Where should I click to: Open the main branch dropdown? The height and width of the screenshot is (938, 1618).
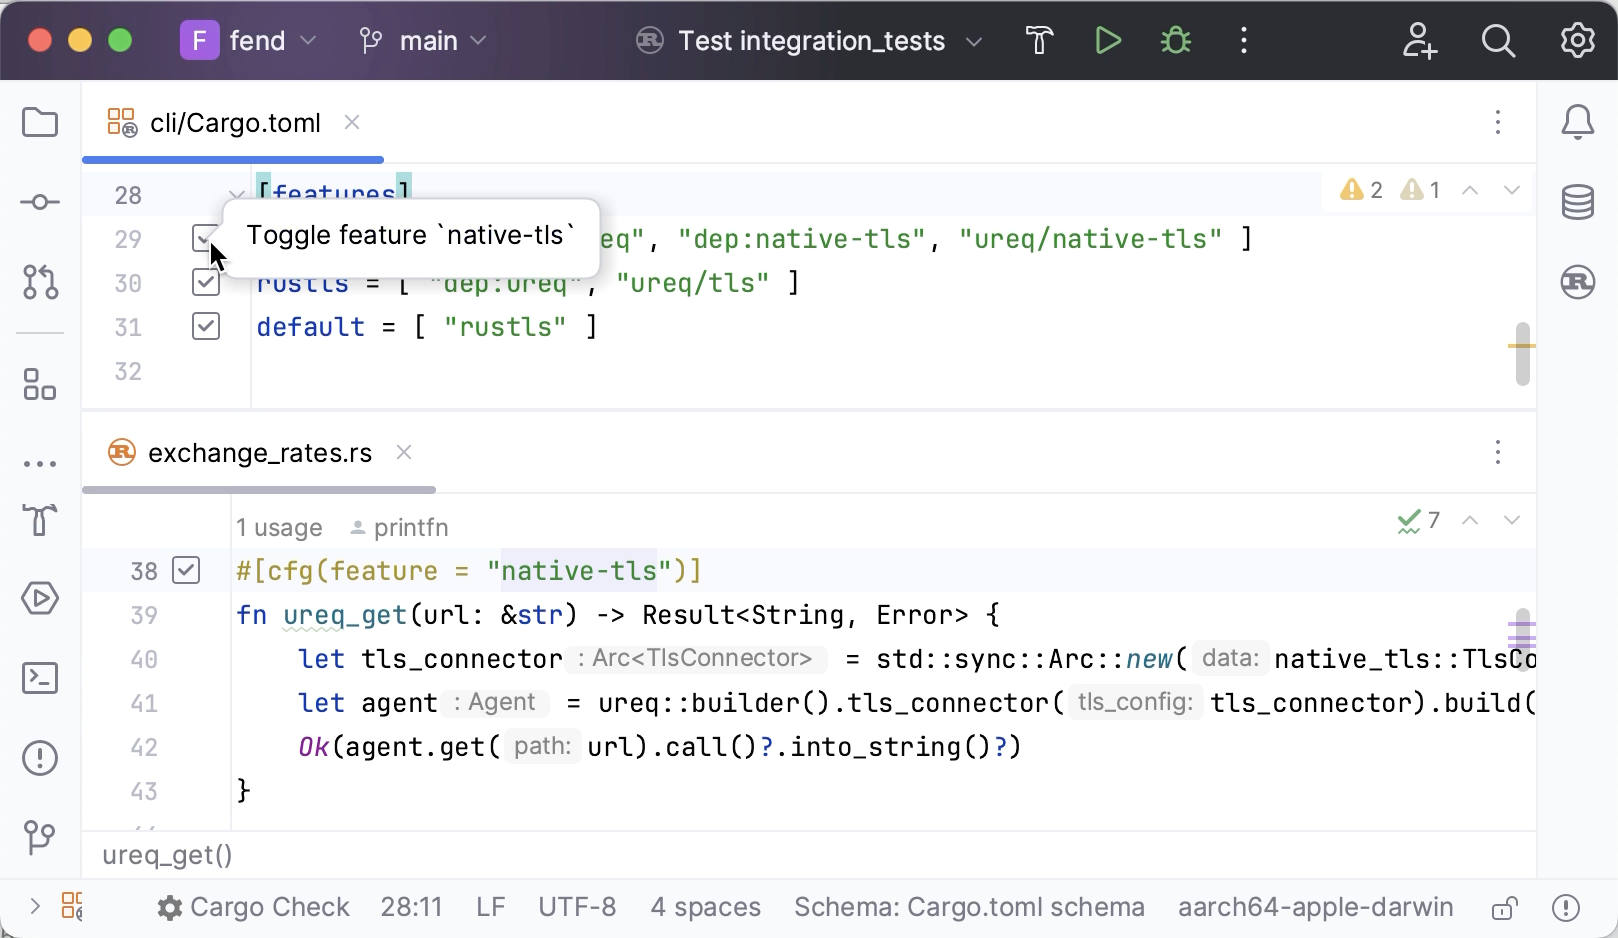(479, 41)
